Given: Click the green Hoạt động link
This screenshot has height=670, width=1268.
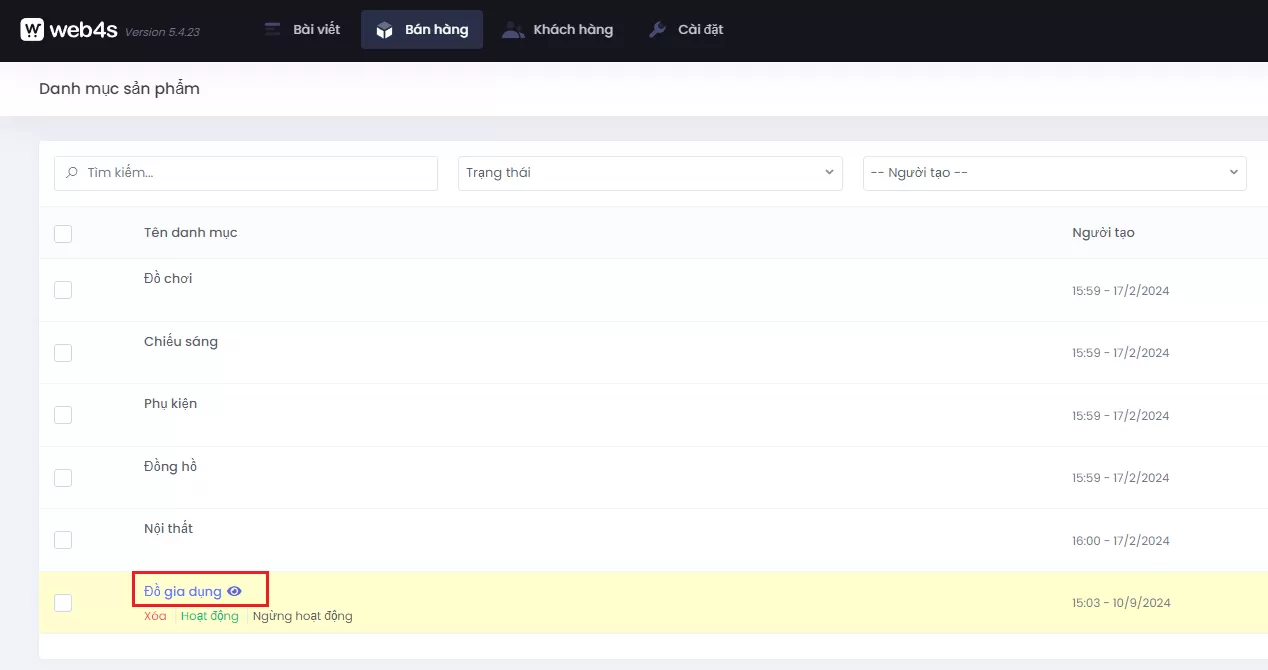Looking at the screenshot, I should [x=210, y=616].
